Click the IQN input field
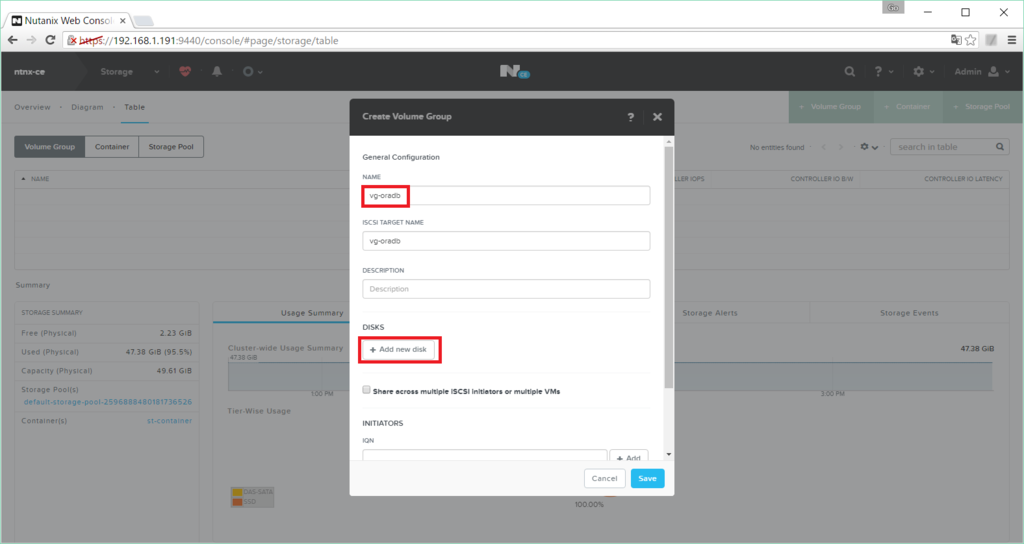Screen dimensions: 1024x544 [485, 455]
